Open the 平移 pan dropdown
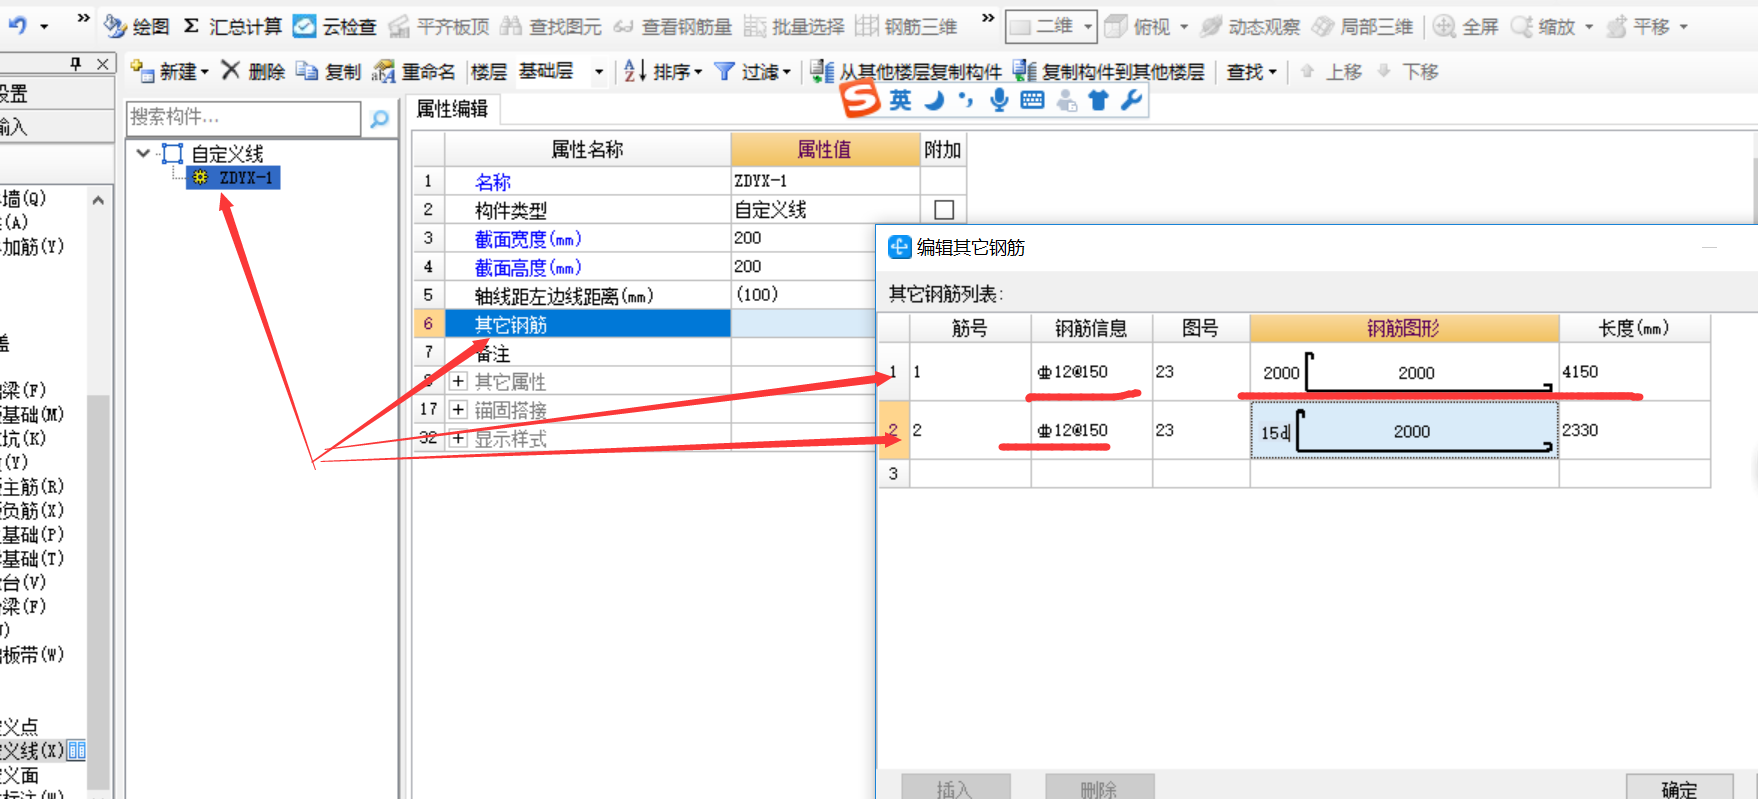Viewport: 1758px width, 799px height. [x=1684, y=27]
